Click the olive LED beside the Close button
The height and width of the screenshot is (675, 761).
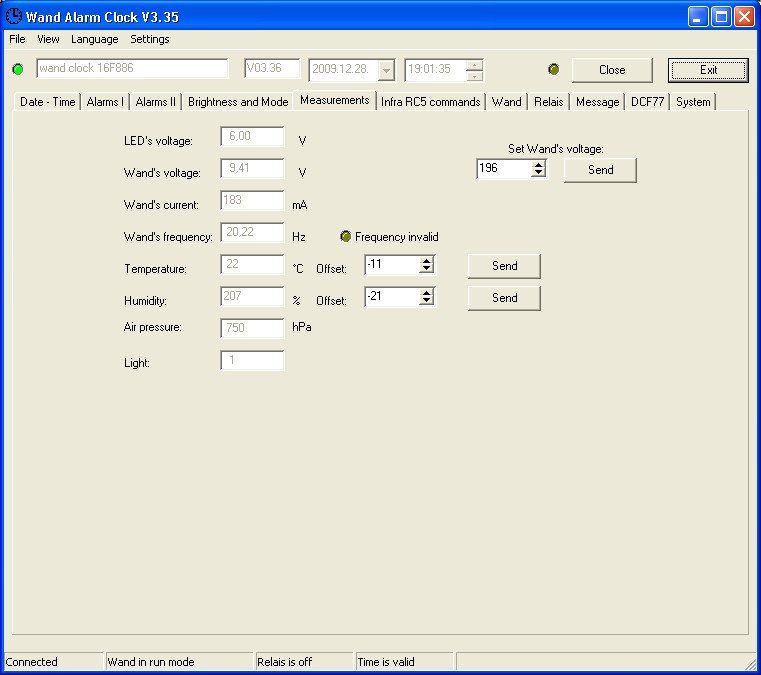553,69
